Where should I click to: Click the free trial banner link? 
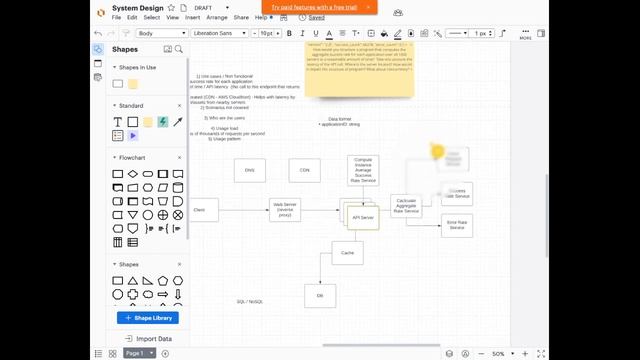[314, 7]
